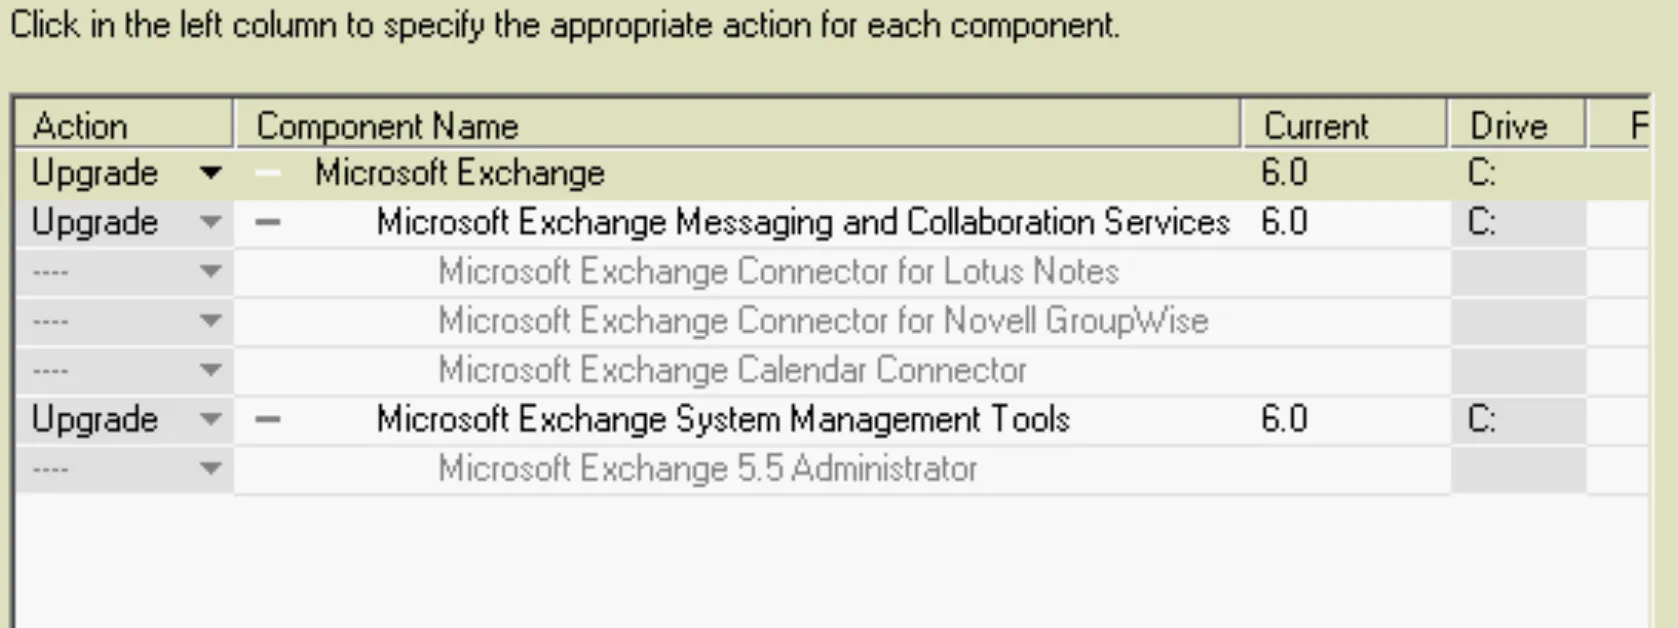Viewport: 1678px width, 628px height.
Task: Click the Component Name column header
Action: click(388, 125)
